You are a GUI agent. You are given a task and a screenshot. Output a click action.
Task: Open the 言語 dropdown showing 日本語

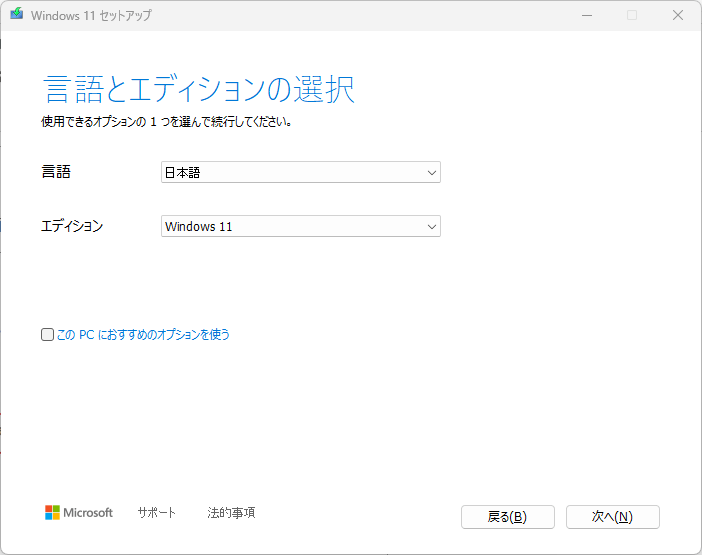point(300,172)
